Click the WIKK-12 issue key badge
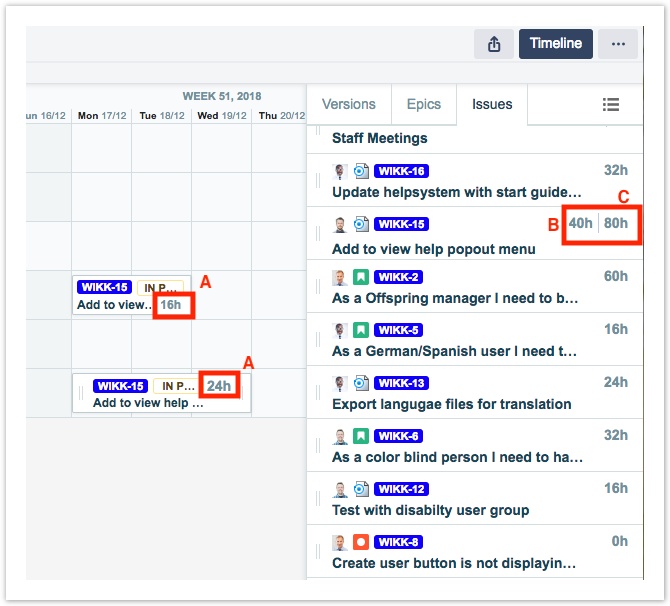670x606 pixels. point(402,489)
